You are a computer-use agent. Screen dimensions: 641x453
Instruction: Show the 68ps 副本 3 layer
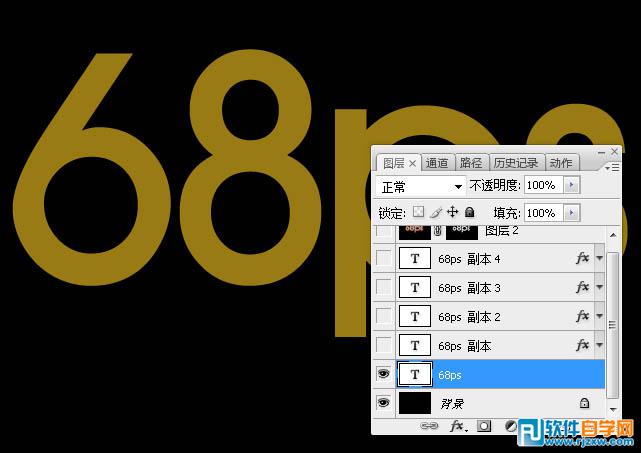coord(383,287)
